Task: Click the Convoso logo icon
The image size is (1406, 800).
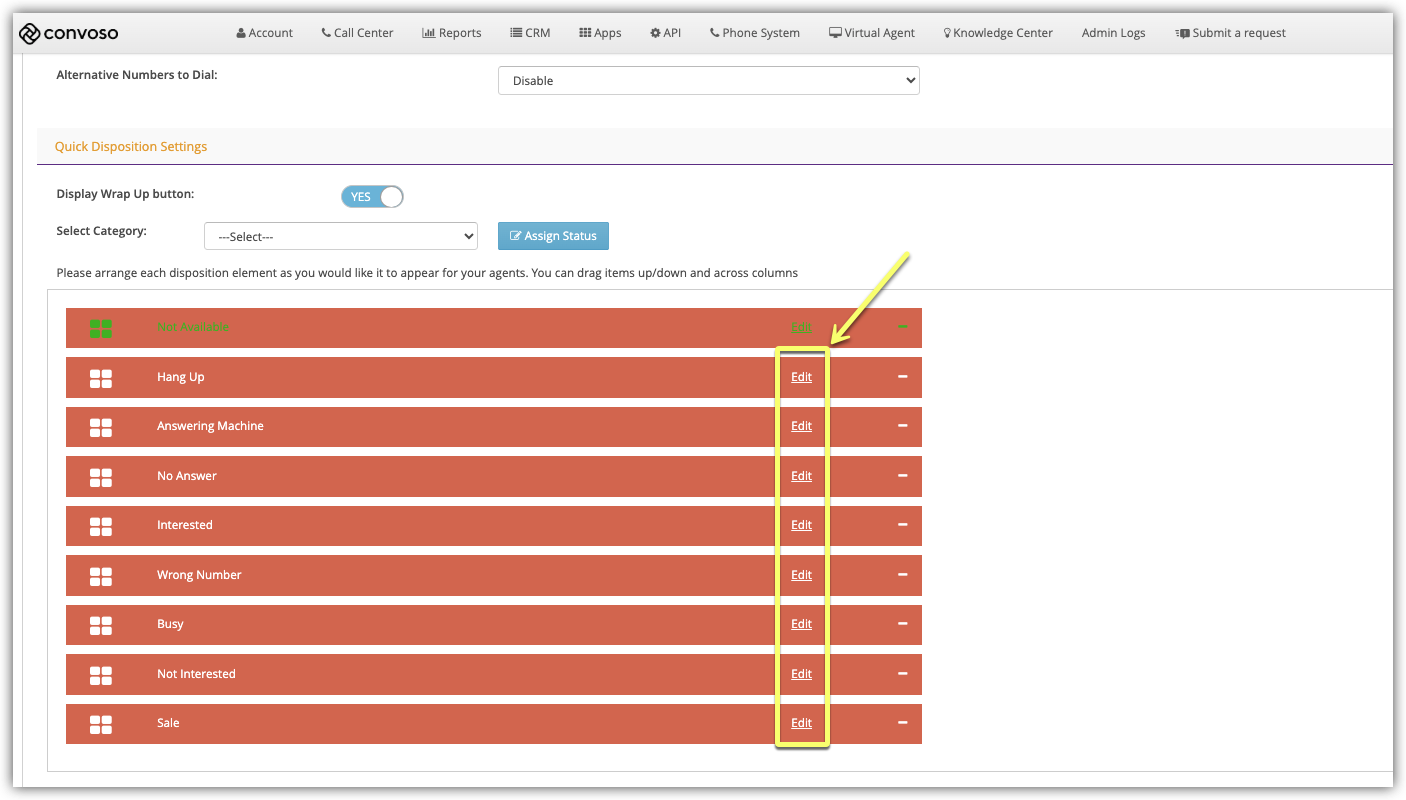Action: (30, 33)
